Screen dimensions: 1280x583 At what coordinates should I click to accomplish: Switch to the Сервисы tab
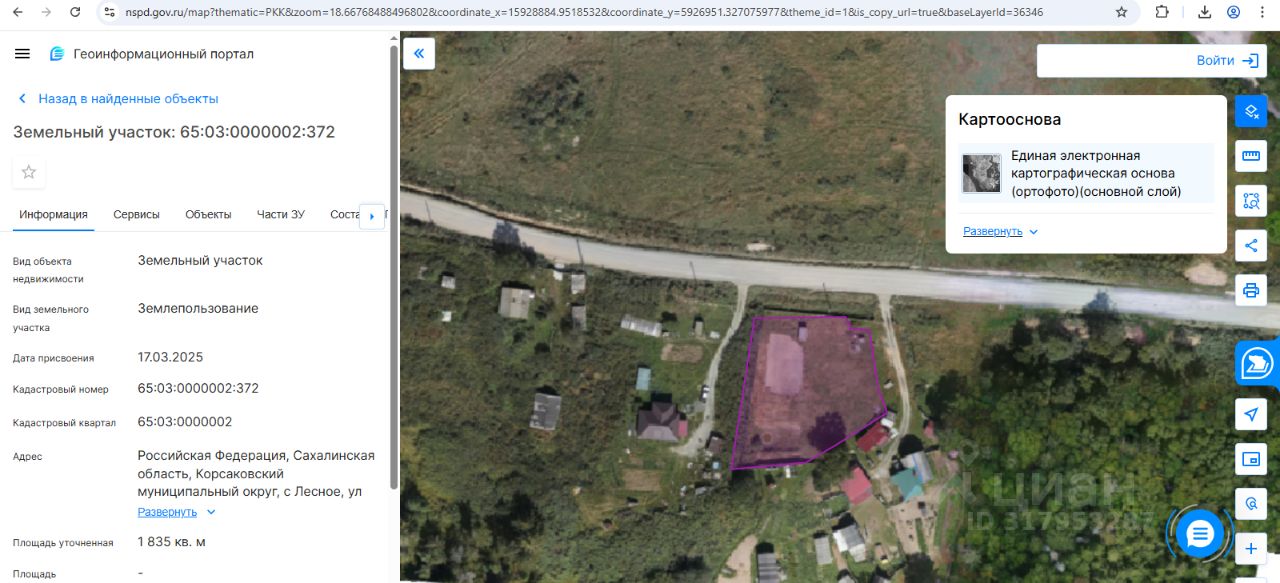136,214
